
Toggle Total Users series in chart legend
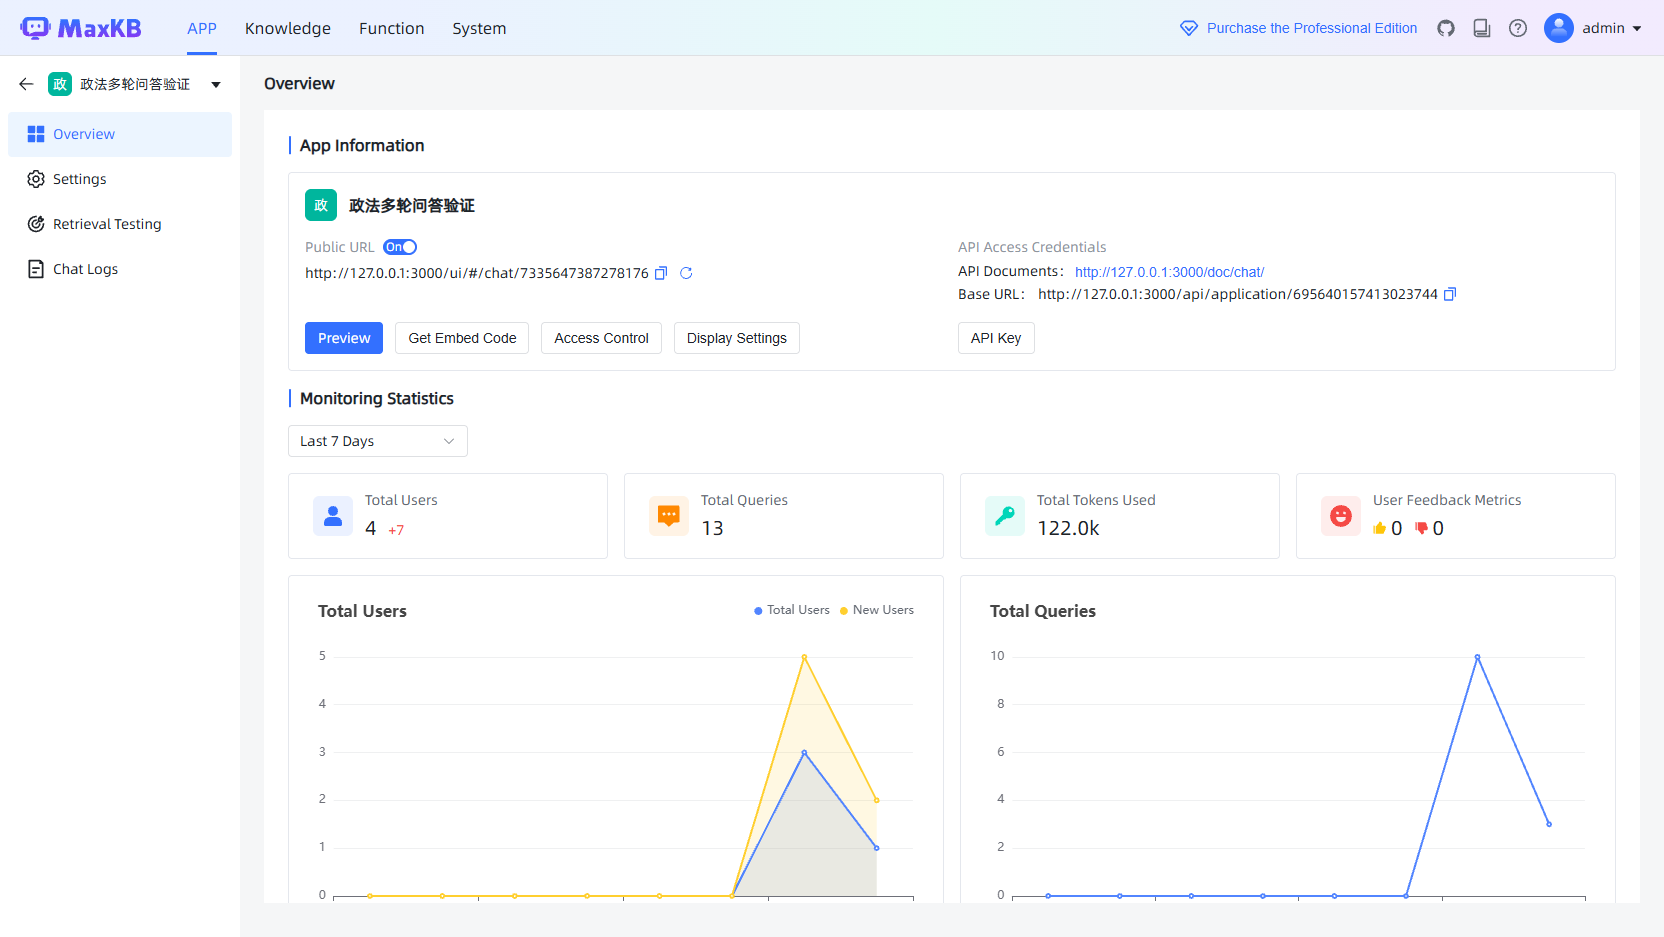tap(792, 610)
